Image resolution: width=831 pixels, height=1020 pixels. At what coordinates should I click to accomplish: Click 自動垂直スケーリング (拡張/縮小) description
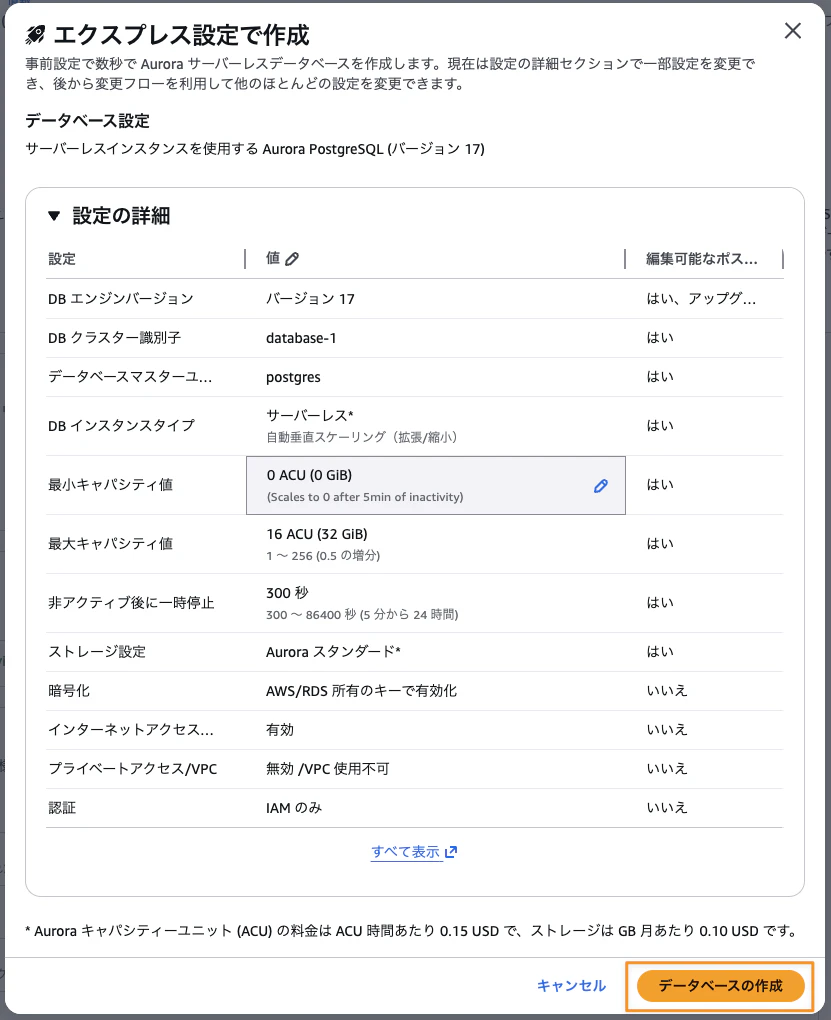pos(362,437)
